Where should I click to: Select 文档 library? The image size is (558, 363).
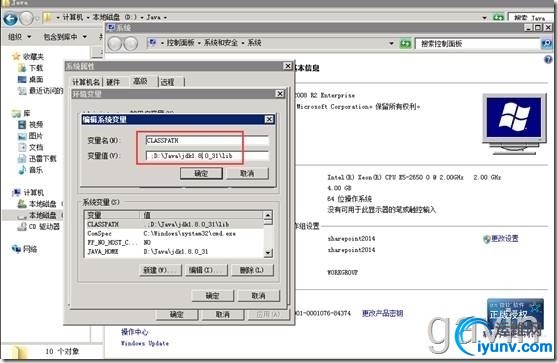pyautogui.click(x=31, y=147)
